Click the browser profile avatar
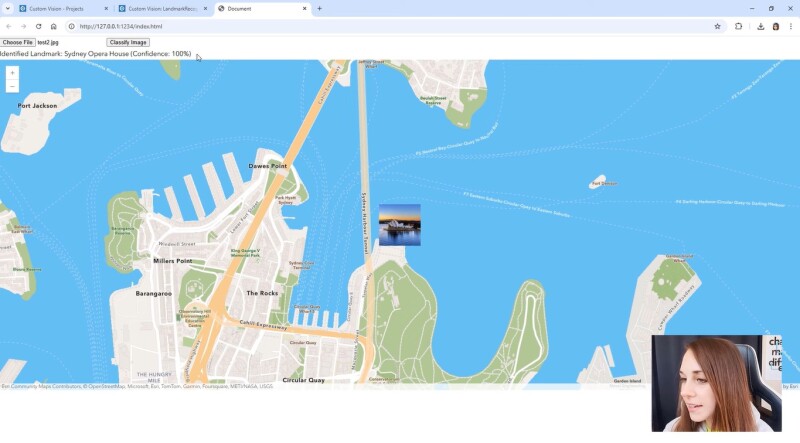This screenshot has width=800, height=443. coord(776,26)
